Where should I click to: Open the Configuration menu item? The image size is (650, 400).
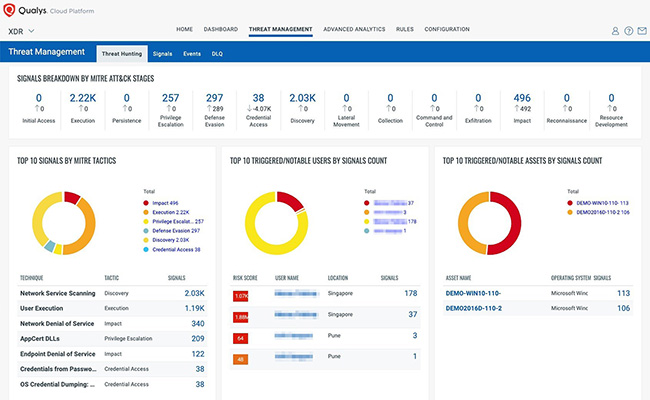coord(447,30)
